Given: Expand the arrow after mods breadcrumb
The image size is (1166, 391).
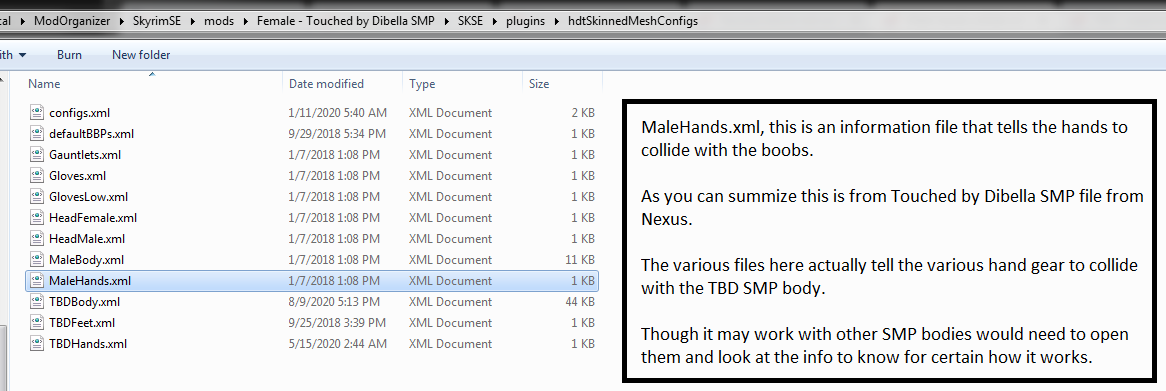Looking at the screenshot, I should (245, 22).
